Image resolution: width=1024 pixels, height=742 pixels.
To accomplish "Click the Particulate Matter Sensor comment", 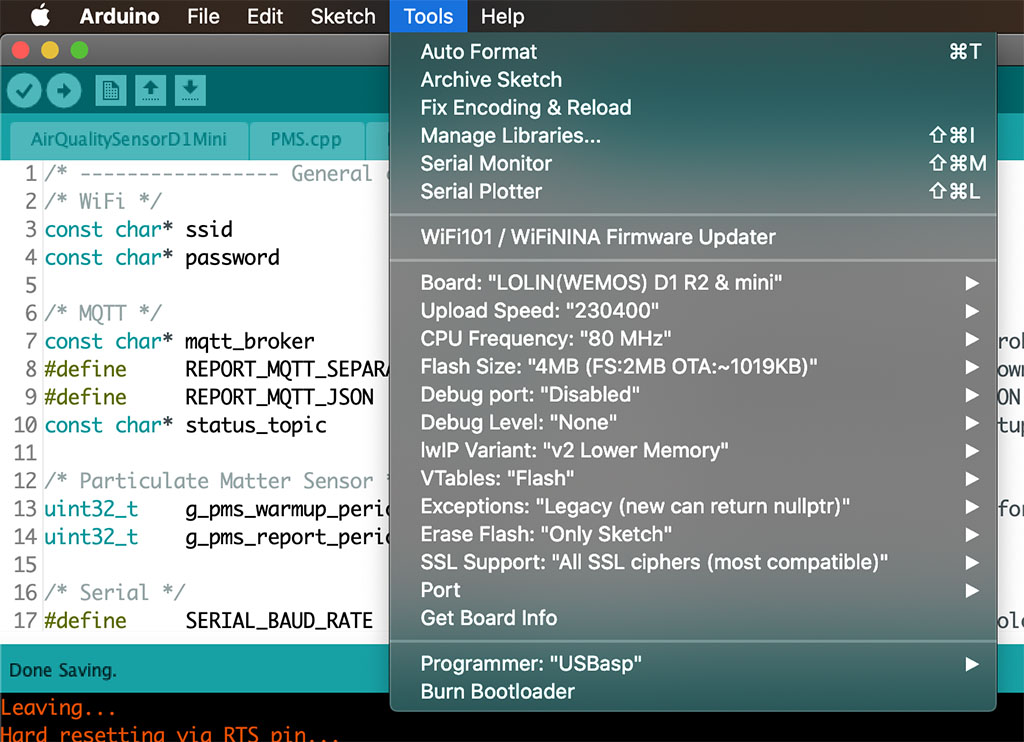I will click(x=217, y=481).
